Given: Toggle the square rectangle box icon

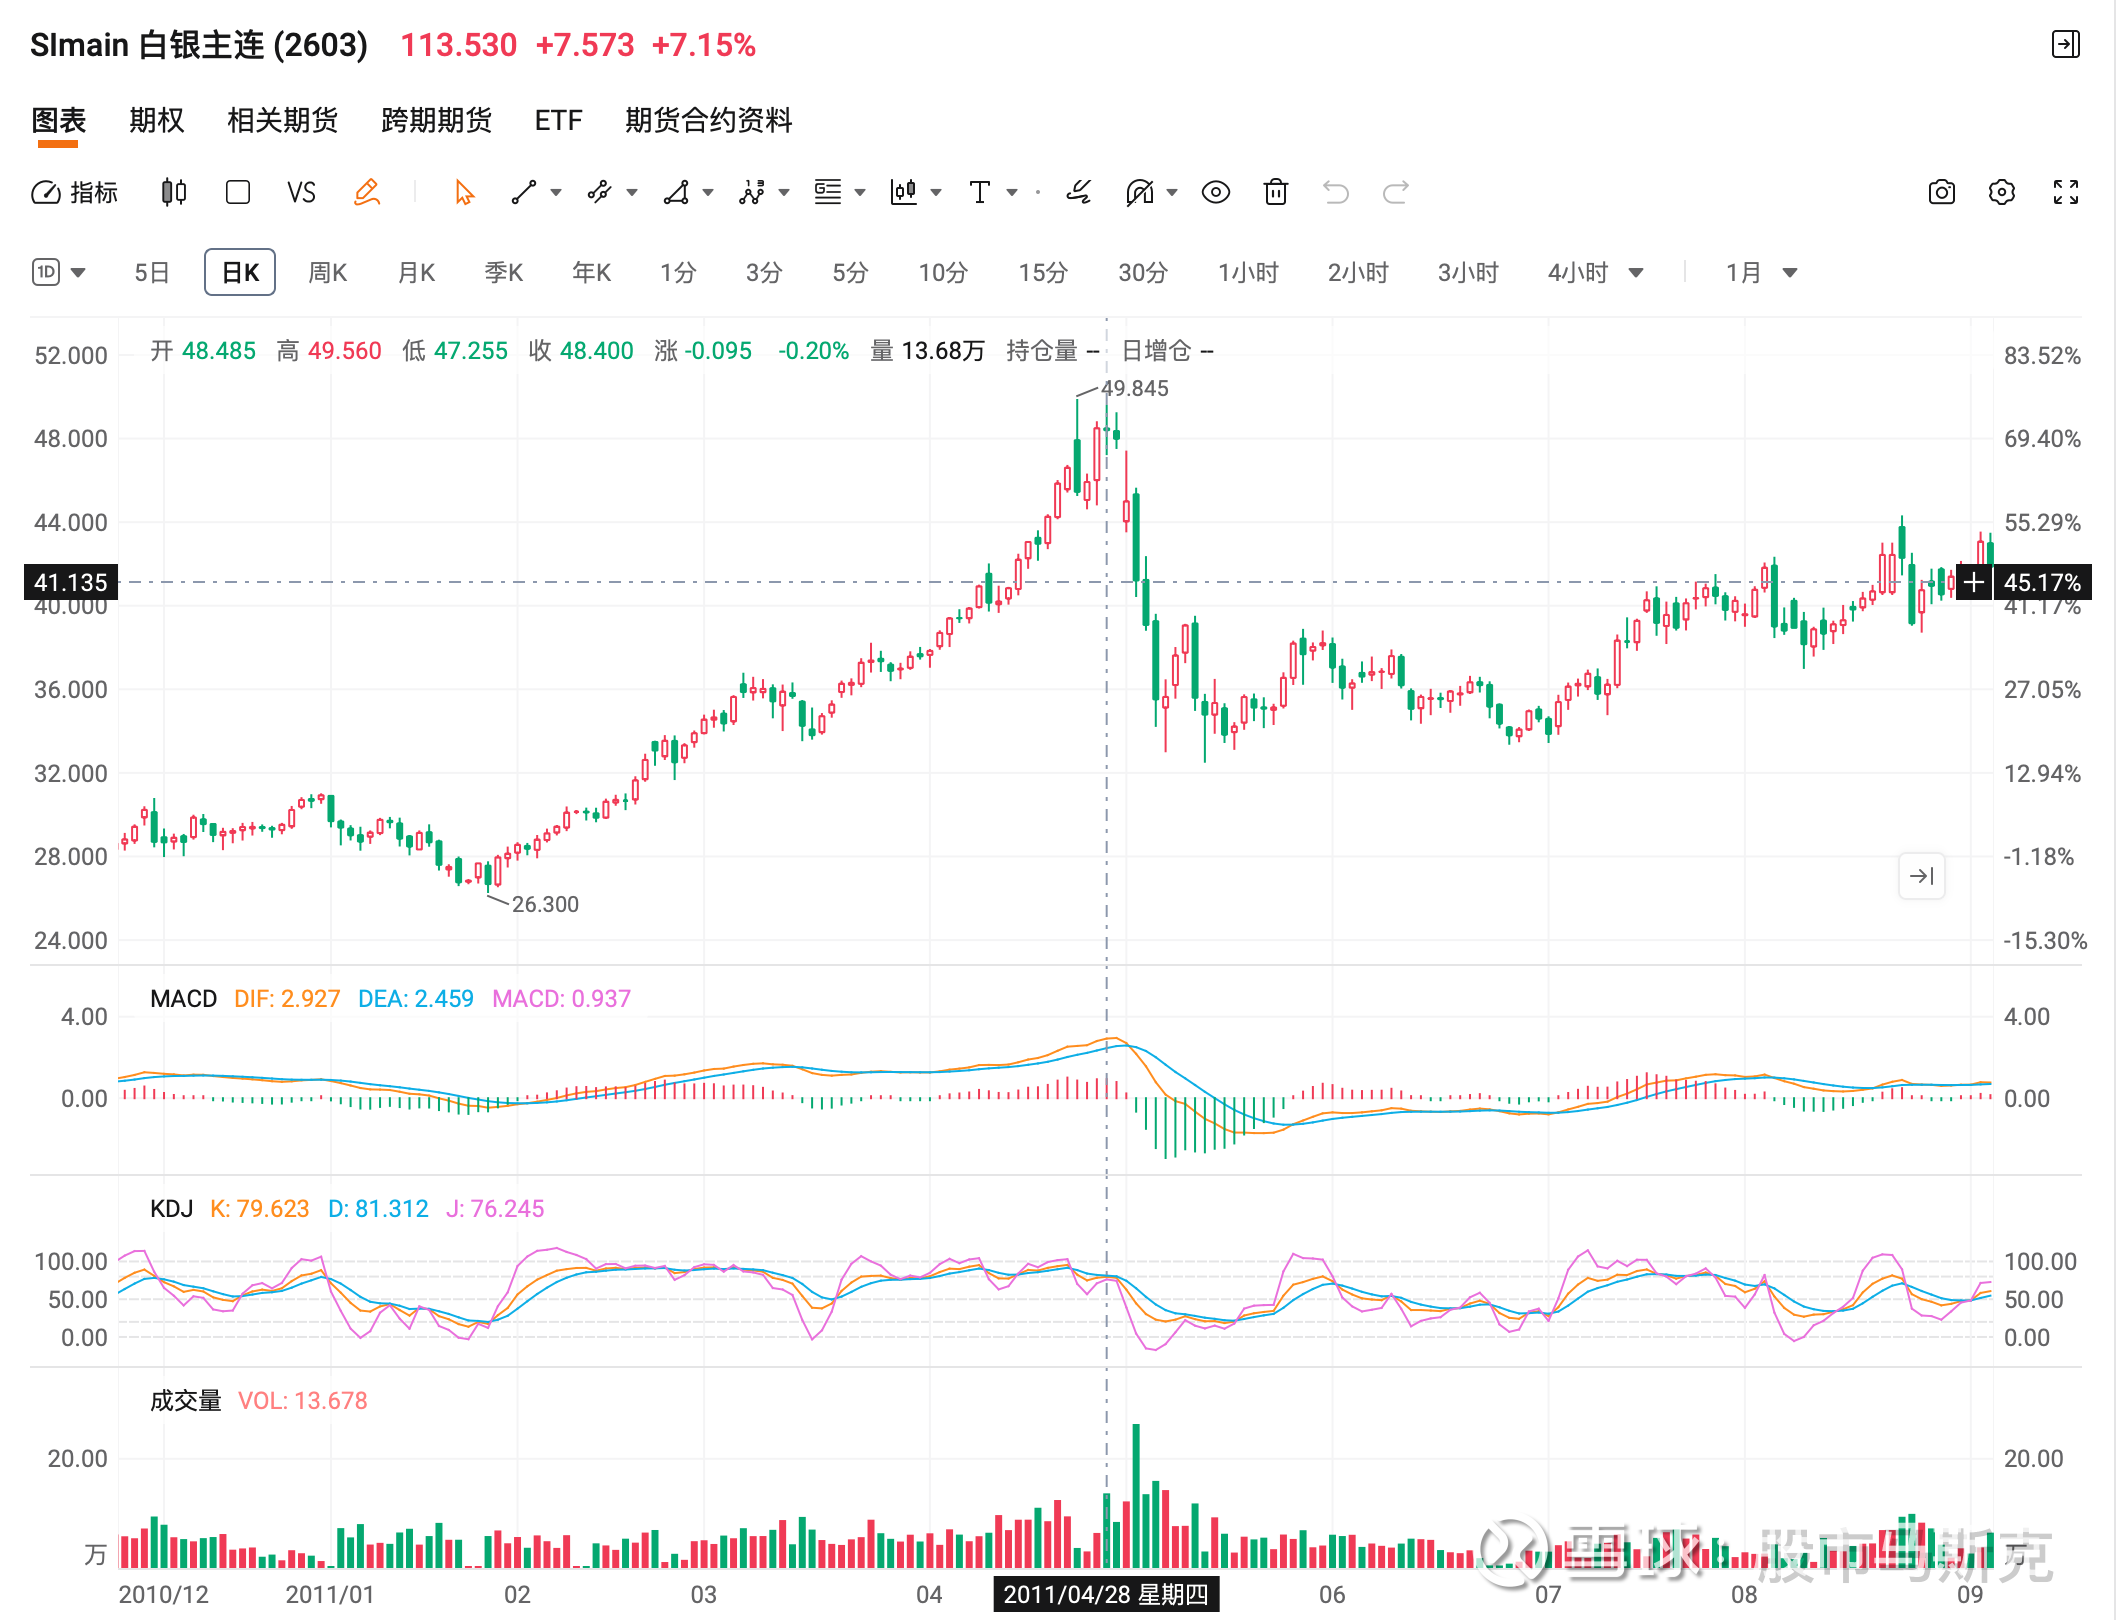Looking at the screenshot, I should [238, 192].
